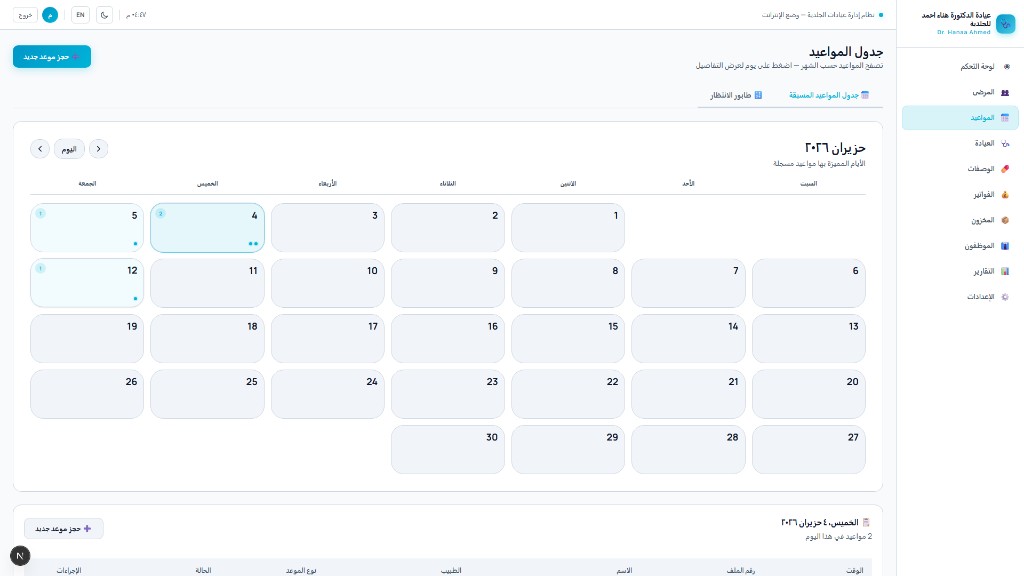Select calendar day 16
The height and width of the screenshot is (576, 1024).
tap(448, 338)
